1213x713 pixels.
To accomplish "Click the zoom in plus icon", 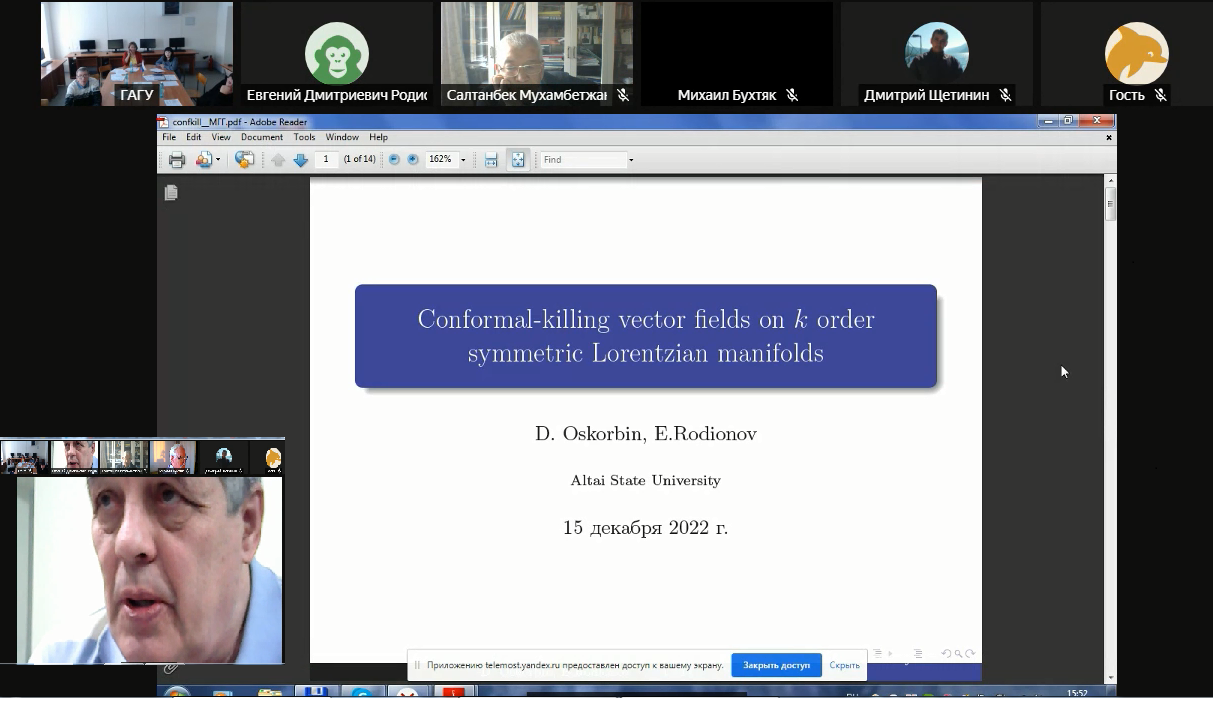I will click(x=413, y=160).
